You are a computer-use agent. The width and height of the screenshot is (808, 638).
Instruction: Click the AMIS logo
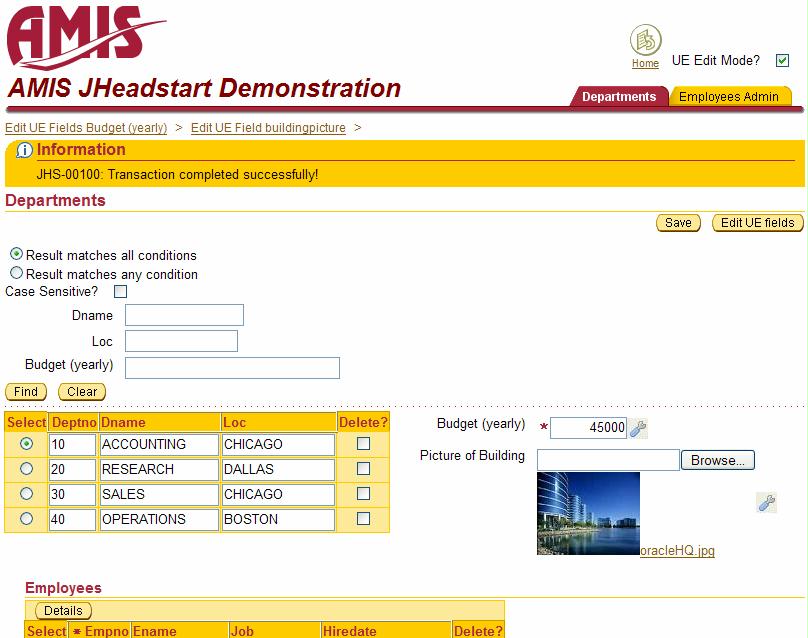tap(85, 36)
